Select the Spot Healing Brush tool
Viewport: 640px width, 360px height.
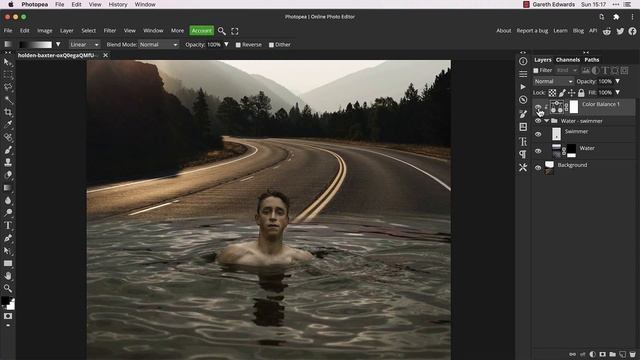[x=7, y=137]
